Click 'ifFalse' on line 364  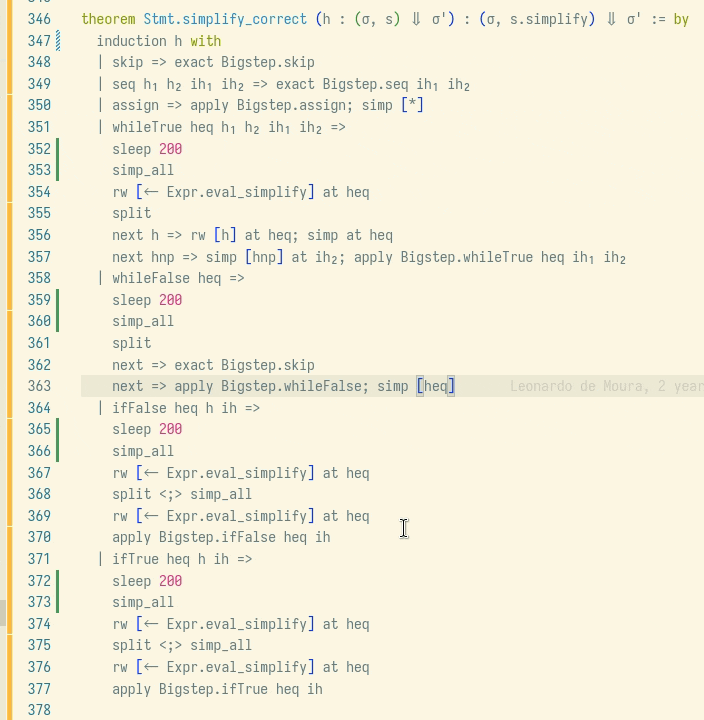click(x=139, y=408)
